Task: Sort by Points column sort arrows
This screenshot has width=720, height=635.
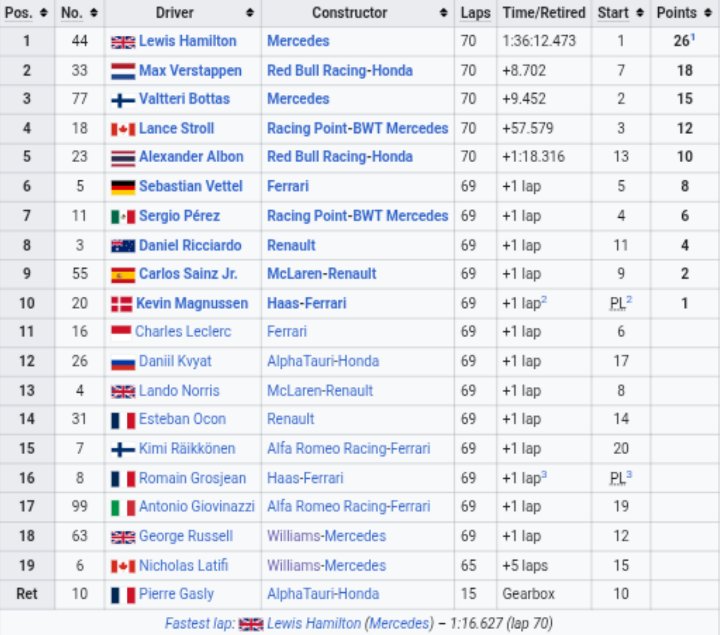Action: [708, 13]
